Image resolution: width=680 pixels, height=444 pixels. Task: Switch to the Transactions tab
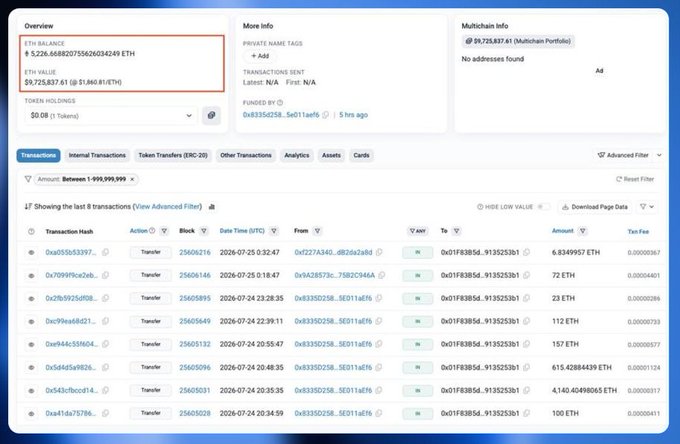pos(39,155)
